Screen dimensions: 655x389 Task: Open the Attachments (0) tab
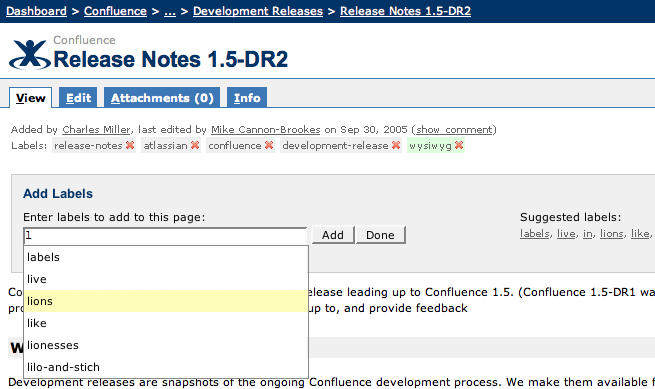pos(162,98)
